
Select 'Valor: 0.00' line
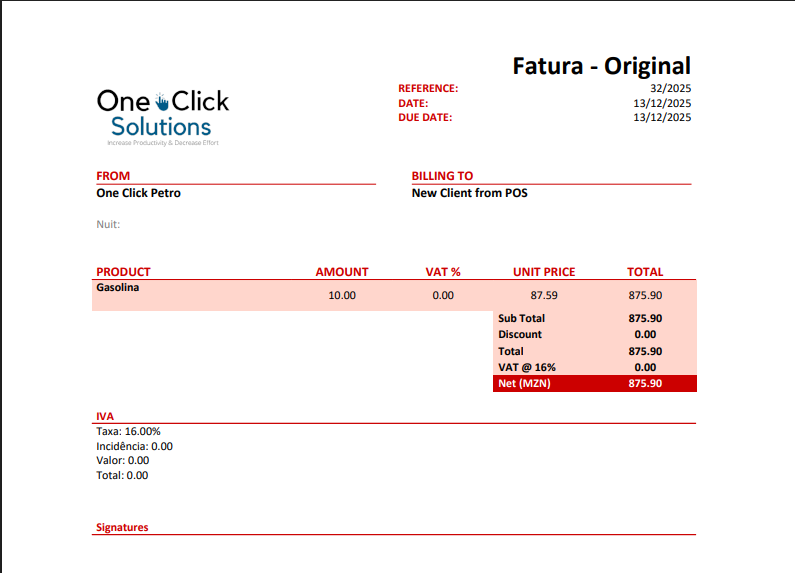123,460
